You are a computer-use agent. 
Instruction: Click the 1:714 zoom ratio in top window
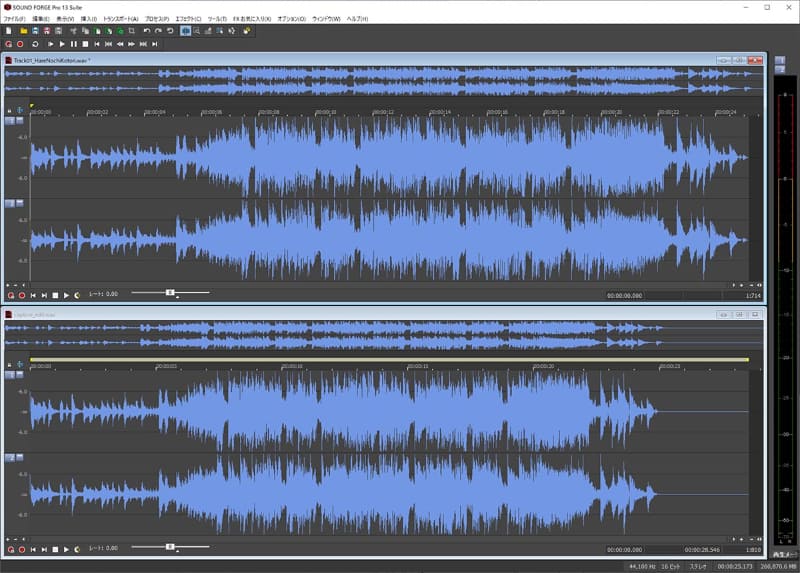(x=753, y=295)
